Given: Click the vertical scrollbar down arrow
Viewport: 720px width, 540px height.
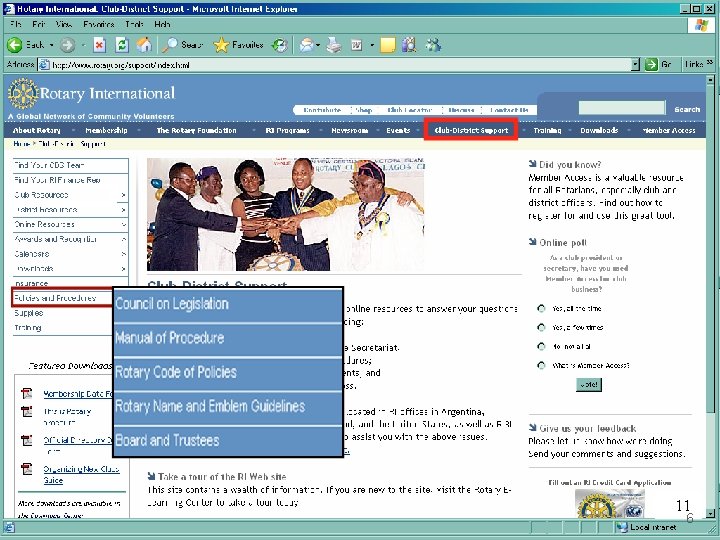Looking at the screenshot, I should [x=710, y=514].
